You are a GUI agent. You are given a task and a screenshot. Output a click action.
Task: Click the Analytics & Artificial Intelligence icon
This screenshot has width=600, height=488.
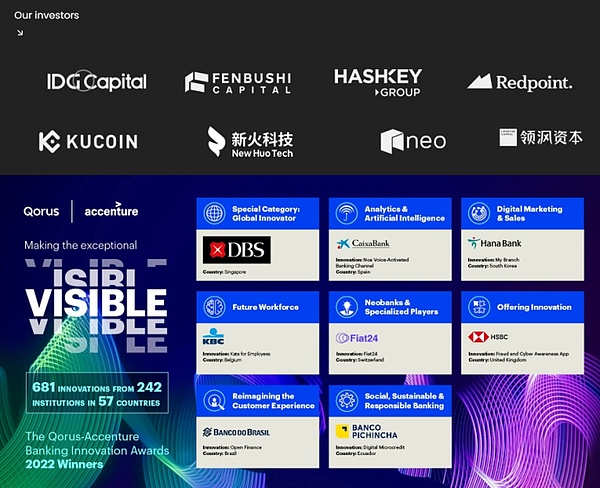[x=346, y=213]
